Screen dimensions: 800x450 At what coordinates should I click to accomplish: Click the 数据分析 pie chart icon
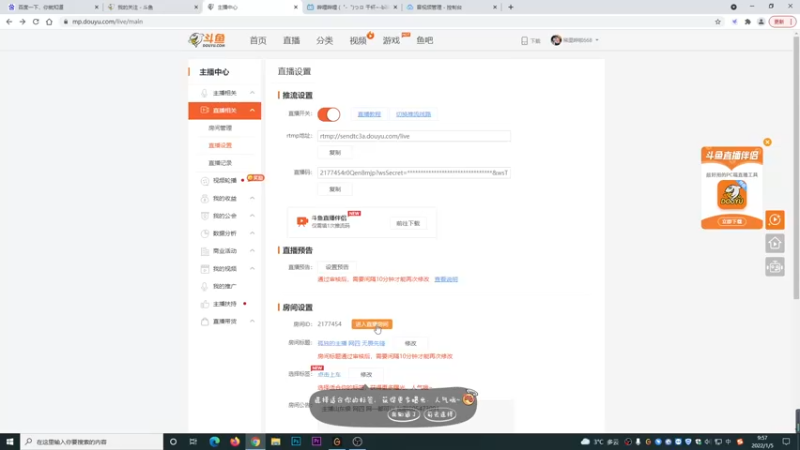coord(205,233)
